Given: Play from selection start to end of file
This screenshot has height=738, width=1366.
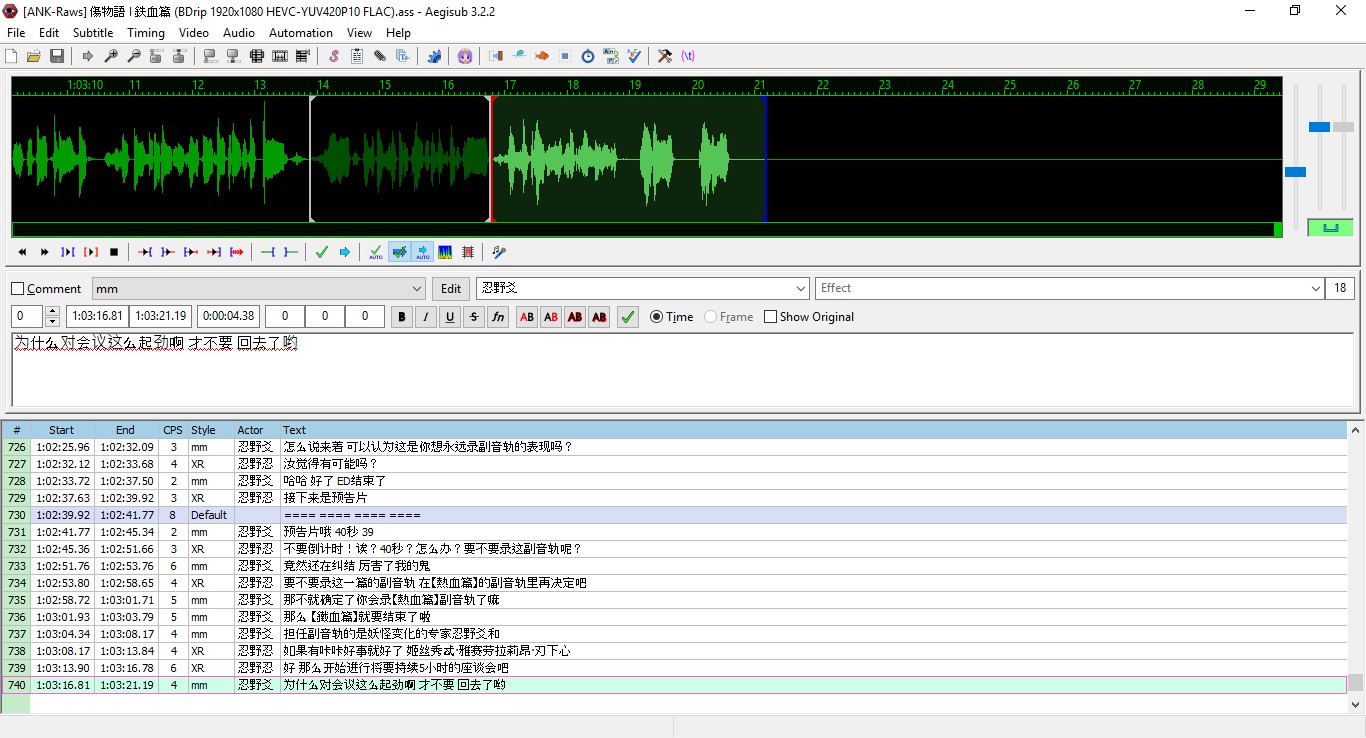Looking at the screenshot, I should click(237, 252).
